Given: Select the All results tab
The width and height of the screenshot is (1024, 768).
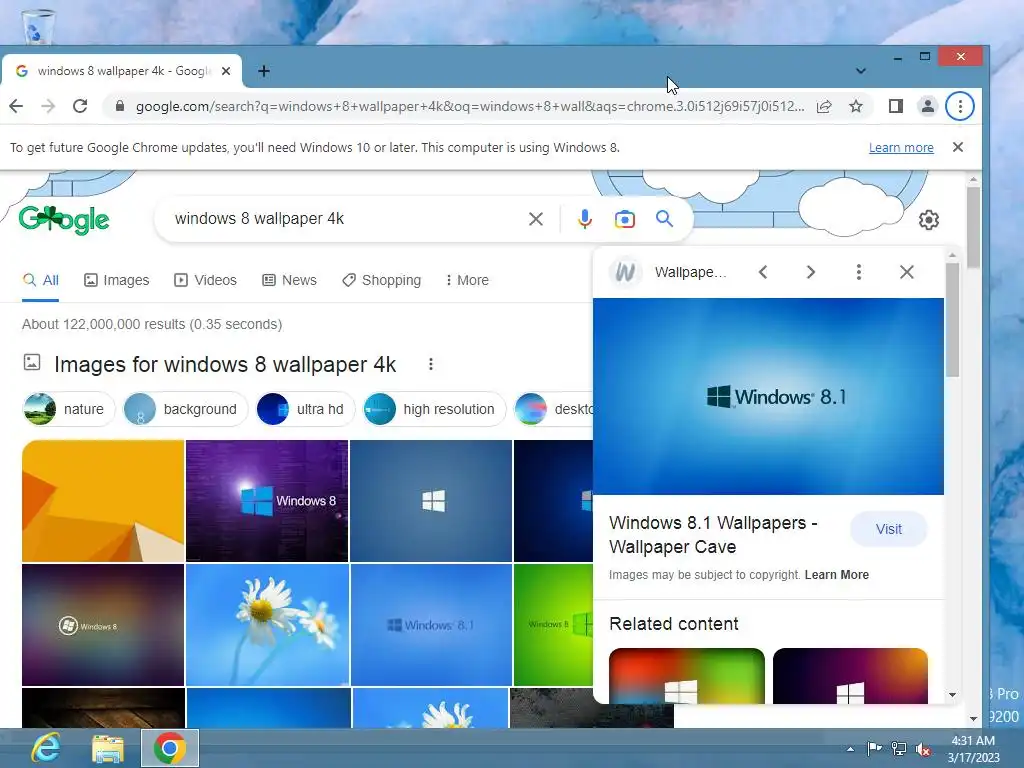Looking at the screenshot, I should coord(40,280).
